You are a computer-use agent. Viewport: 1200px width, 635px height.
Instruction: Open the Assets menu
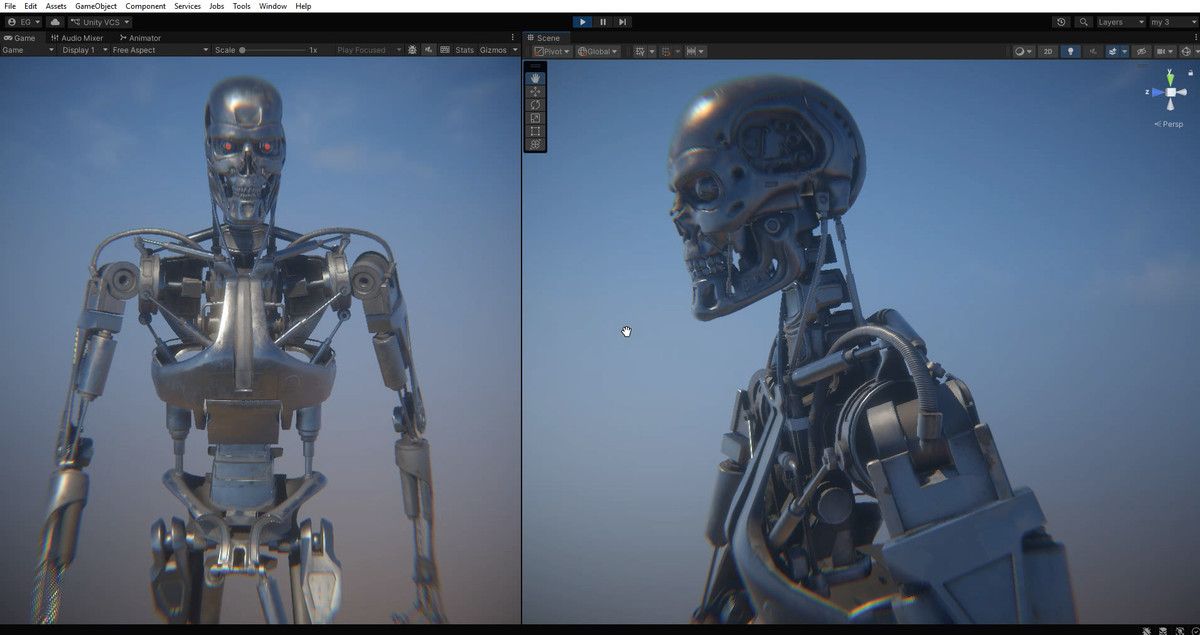(56, 6)
